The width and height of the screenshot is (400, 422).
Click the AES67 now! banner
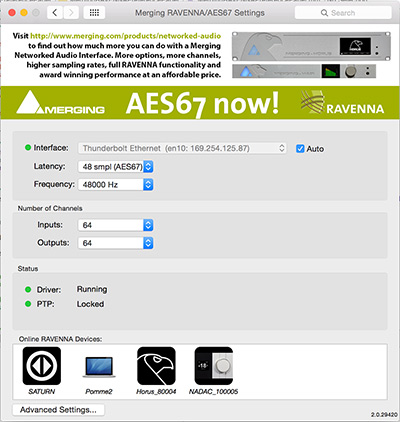click(202, 103)
